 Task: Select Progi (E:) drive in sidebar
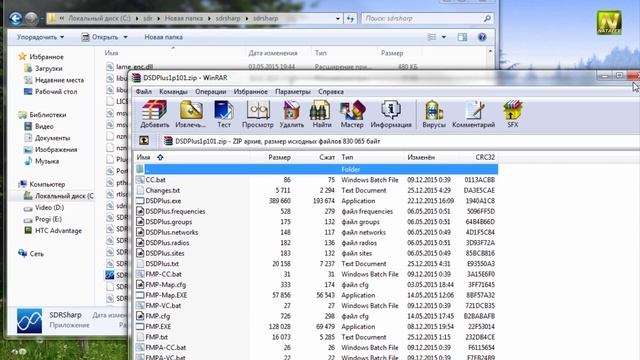[x=48, y=219]
